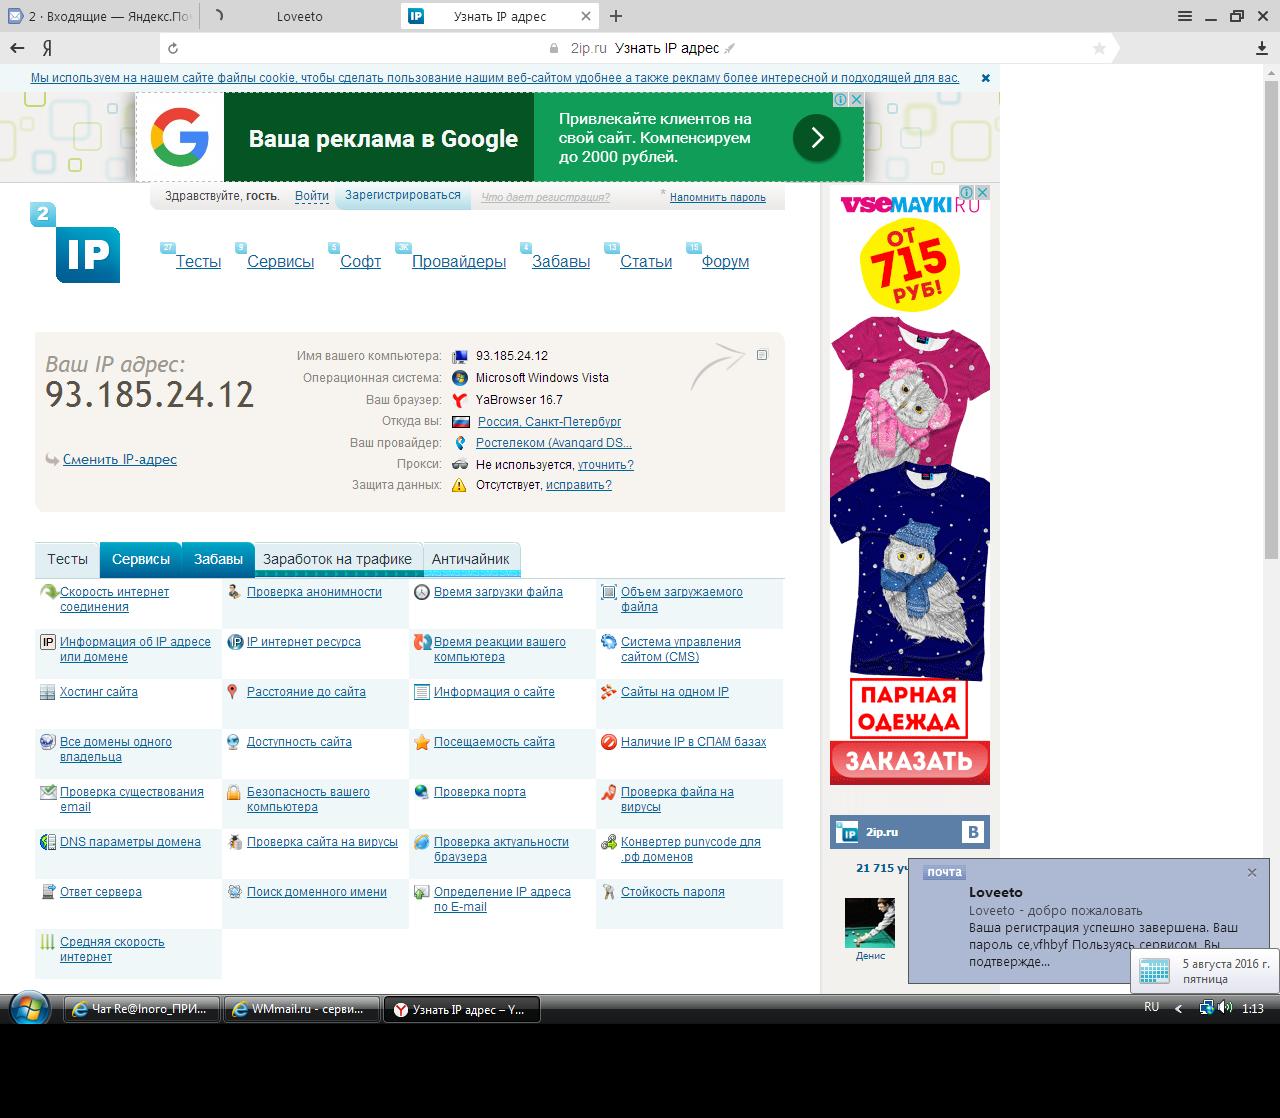
Task: Open Софт in top navigation
Action: pos(360,261)
